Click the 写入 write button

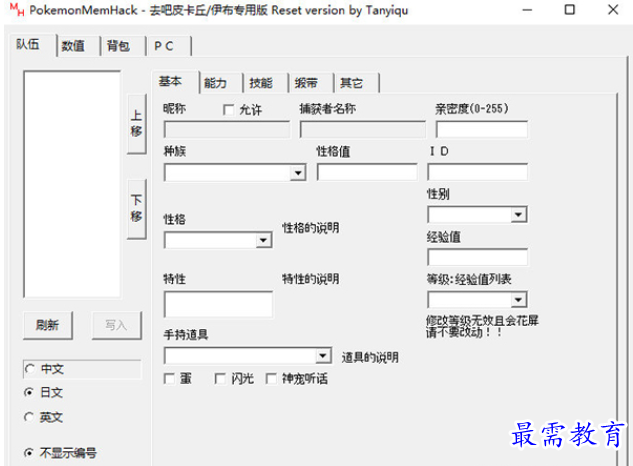(x=117, y=325)
